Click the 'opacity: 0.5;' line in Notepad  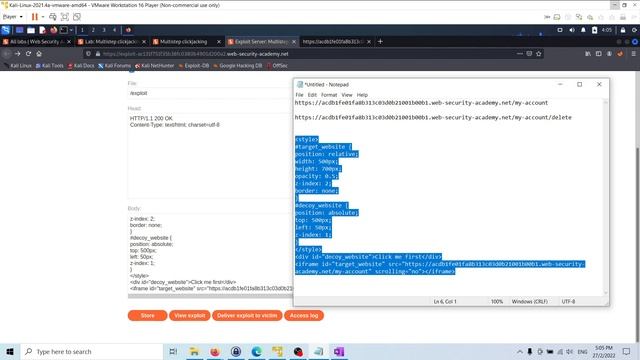click(x=317, y=176)
